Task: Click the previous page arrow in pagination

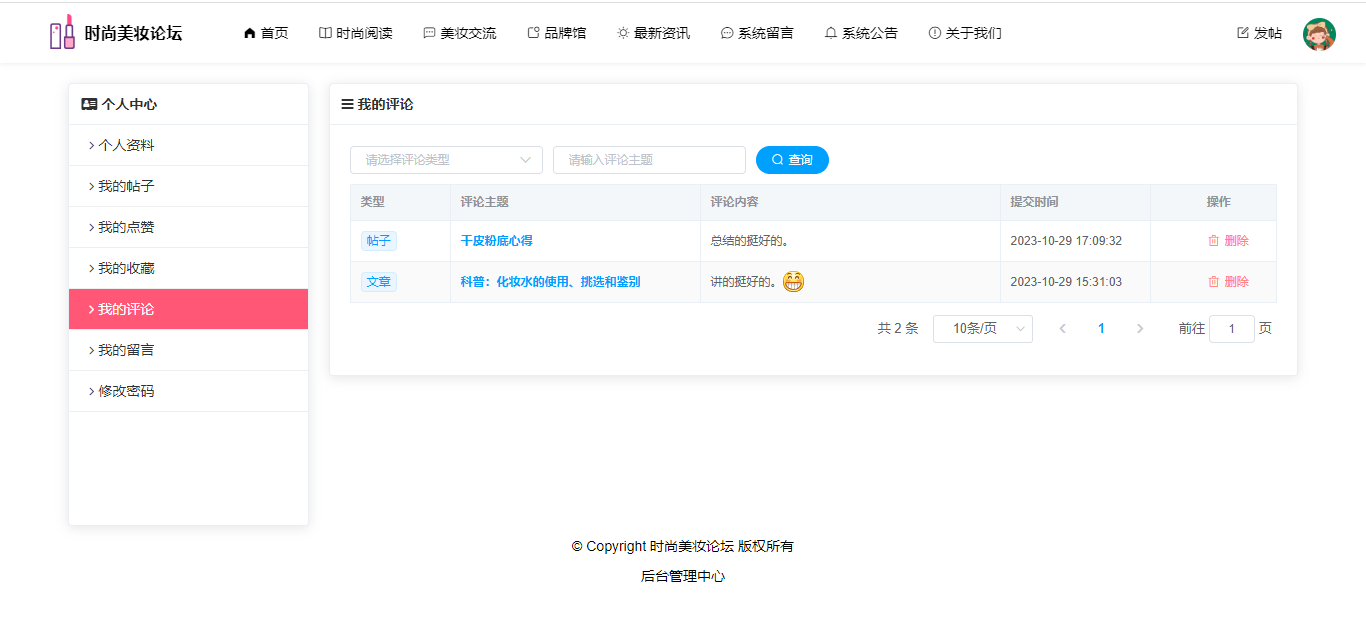Action: (x=1062, y=329)
